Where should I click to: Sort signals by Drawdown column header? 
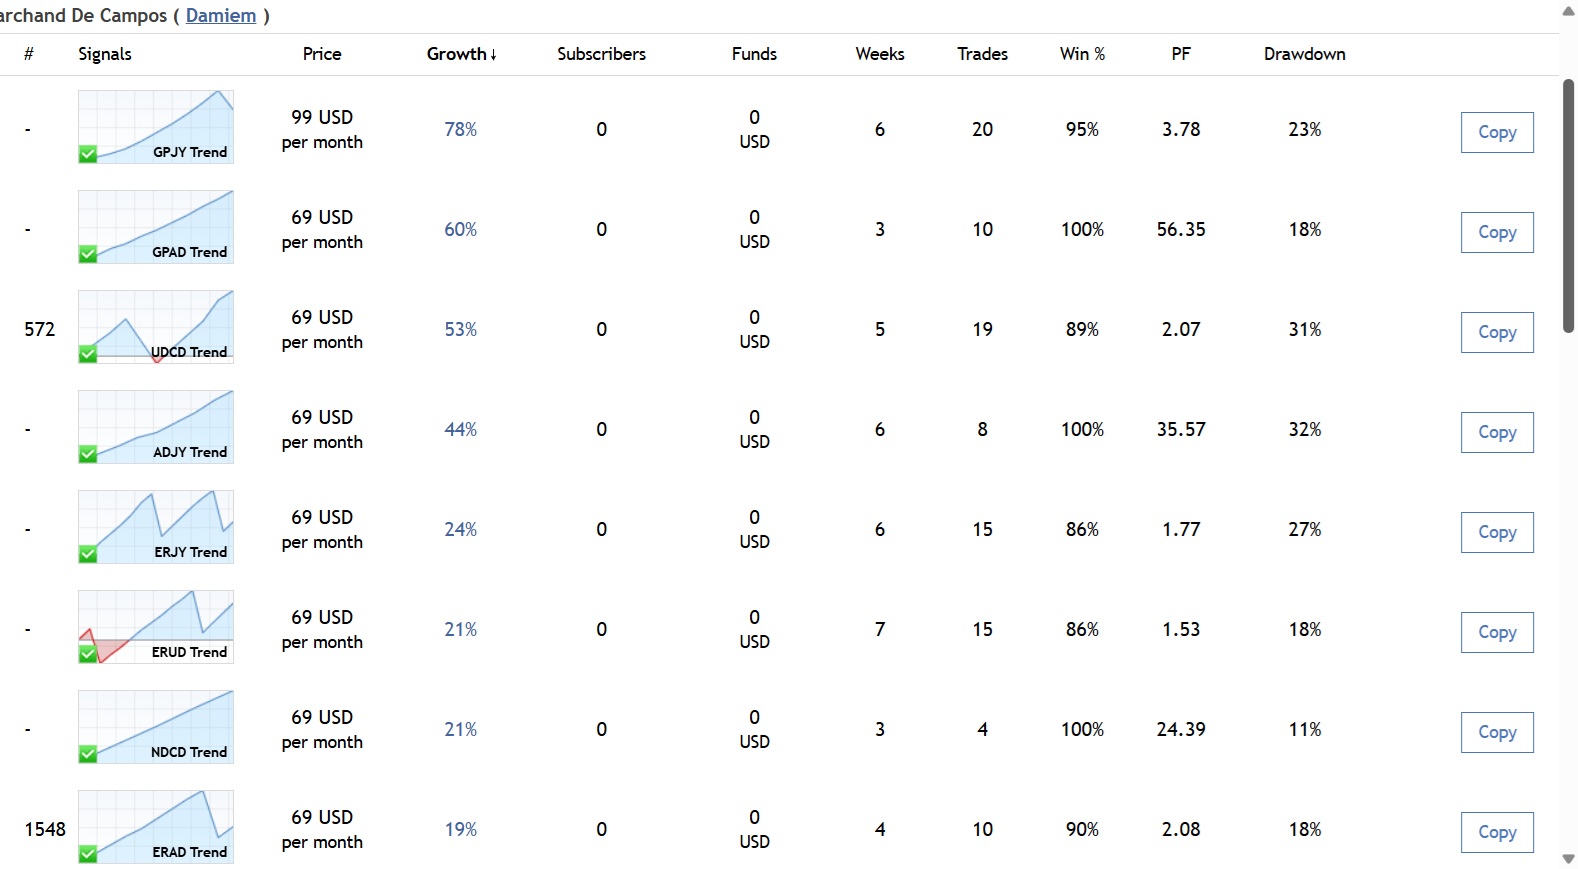pos(1304,54)
